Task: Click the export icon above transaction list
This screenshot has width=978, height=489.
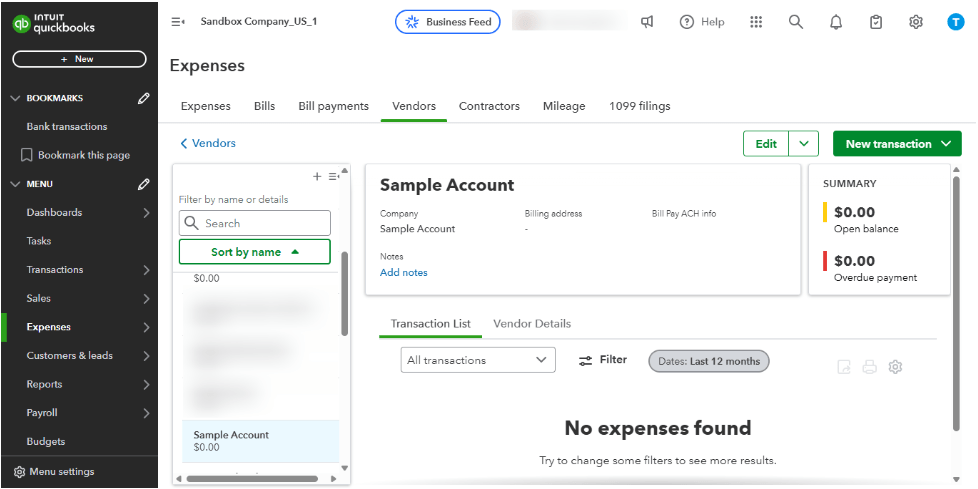Action: click(x=843, y=367)
